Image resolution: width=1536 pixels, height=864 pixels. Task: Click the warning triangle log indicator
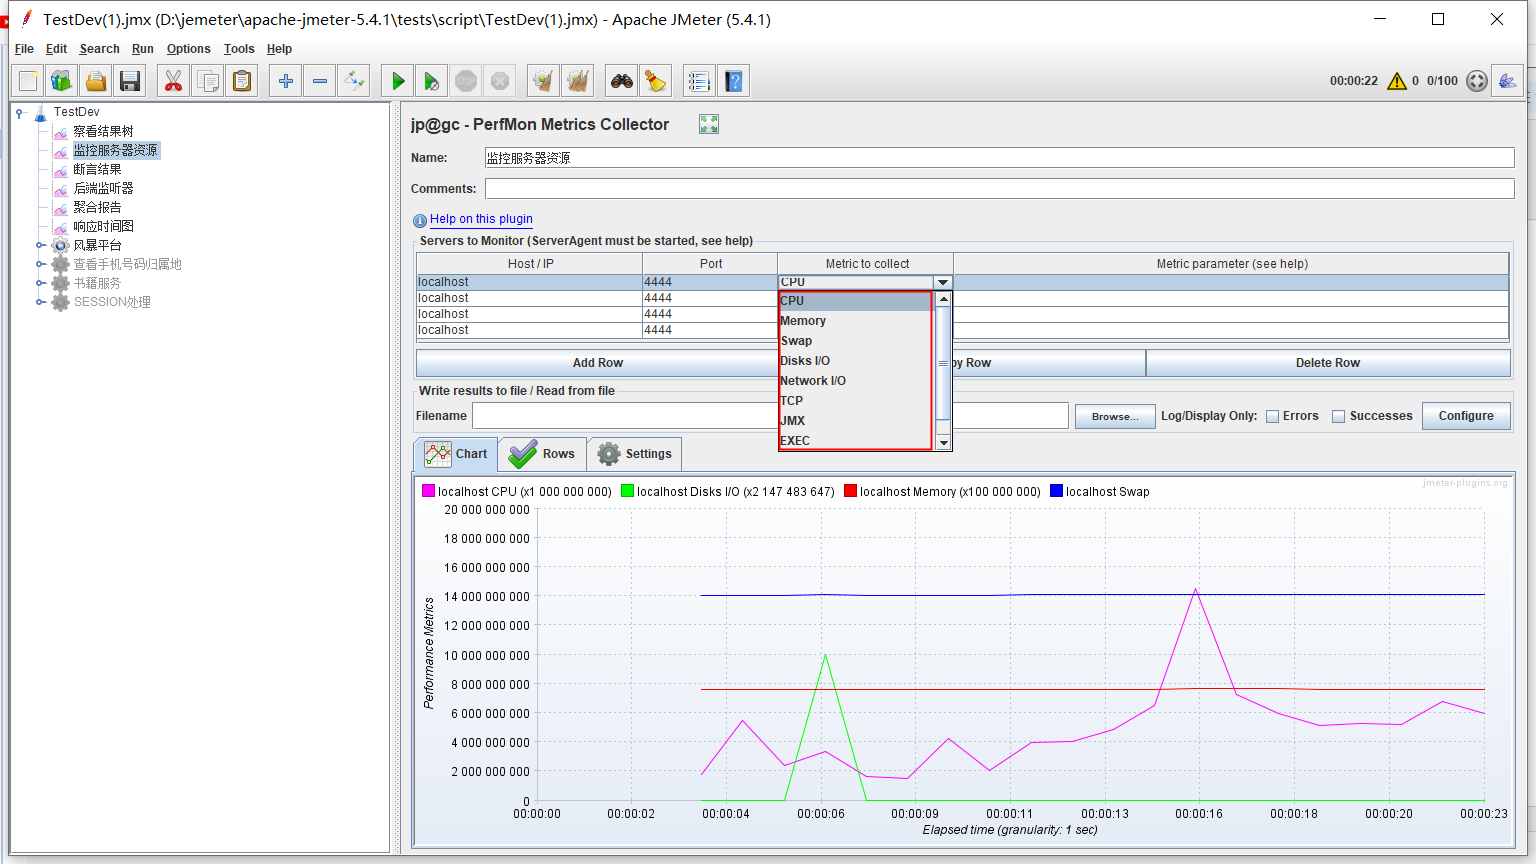[1397, 81]
